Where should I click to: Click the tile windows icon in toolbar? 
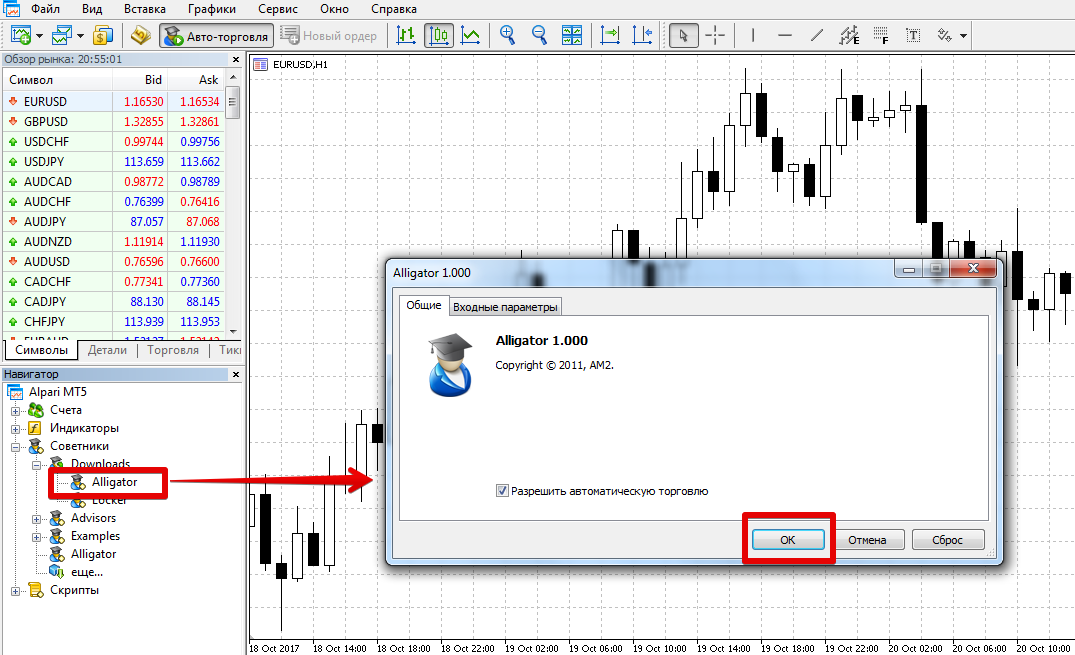point(572,36)
